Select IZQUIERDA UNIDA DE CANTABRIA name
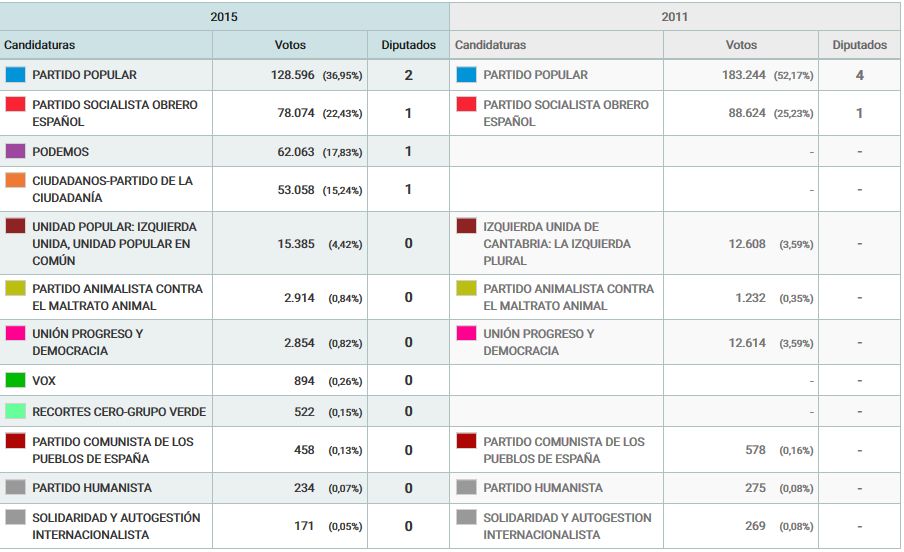904x552 pixels. tap(557, 243)
